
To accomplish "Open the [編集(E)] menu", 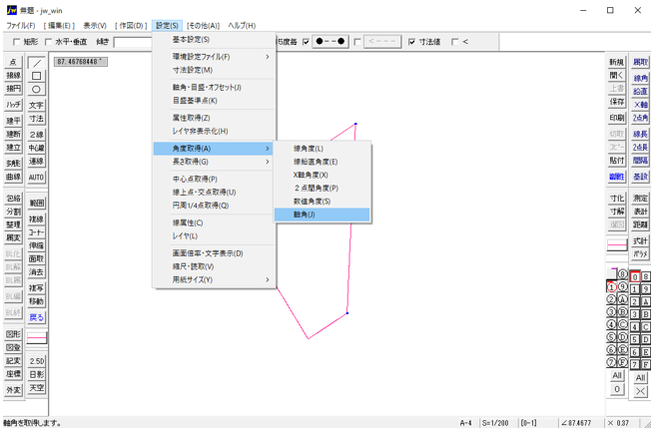I will point(59,26).
